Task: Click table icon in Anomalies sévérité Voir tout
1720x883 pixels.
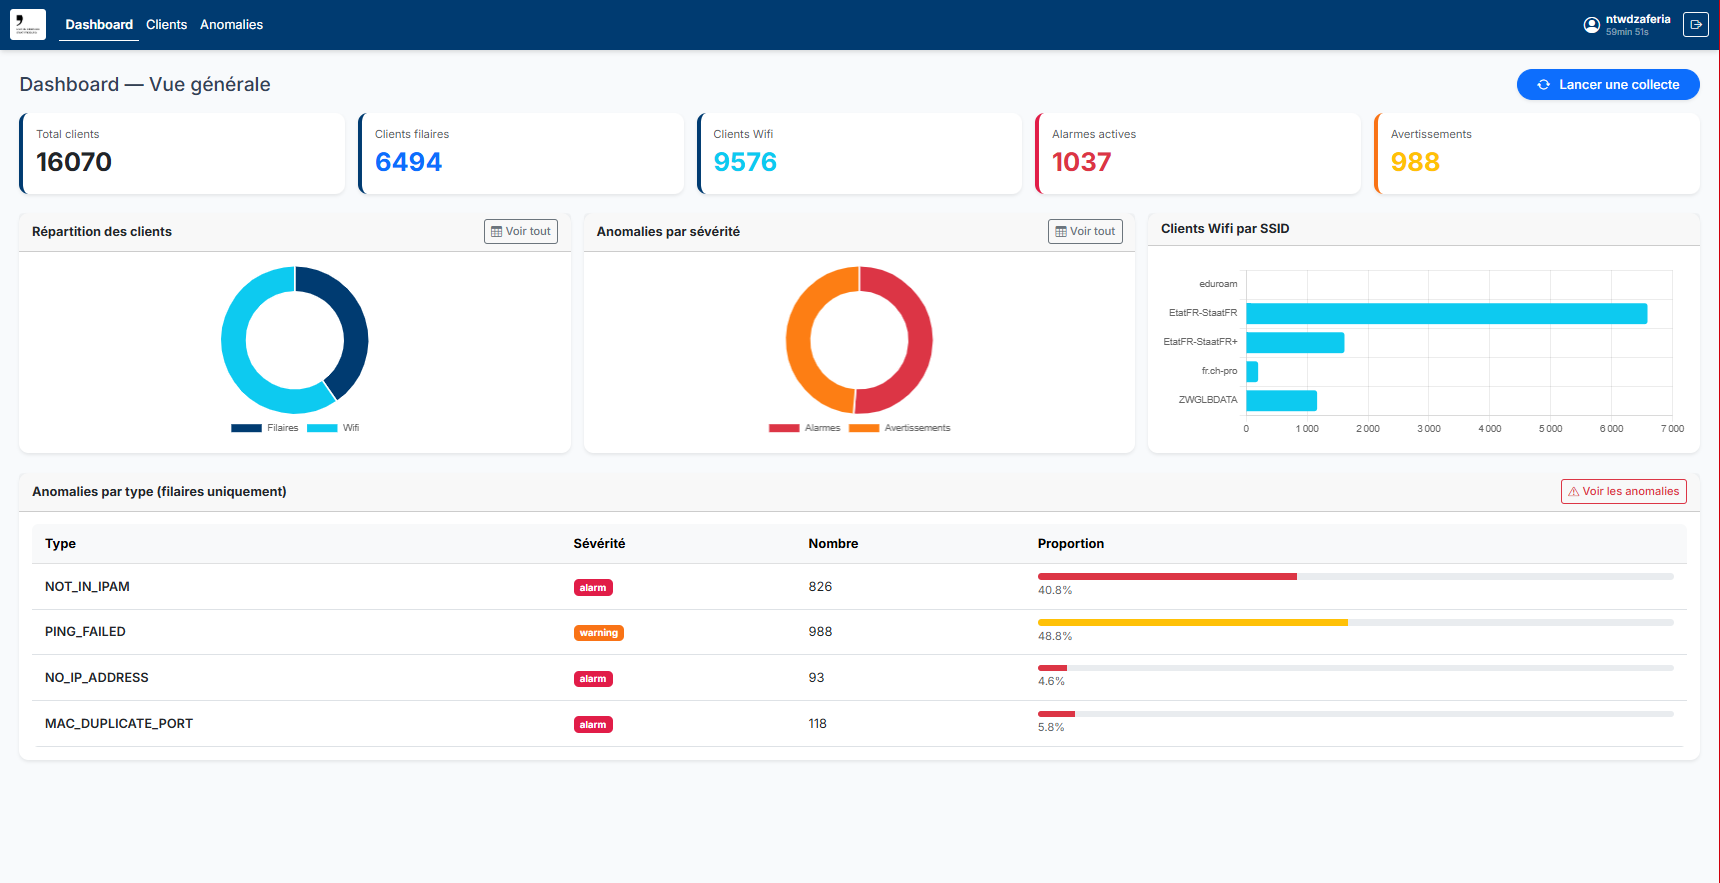Action: [1061, 232]
